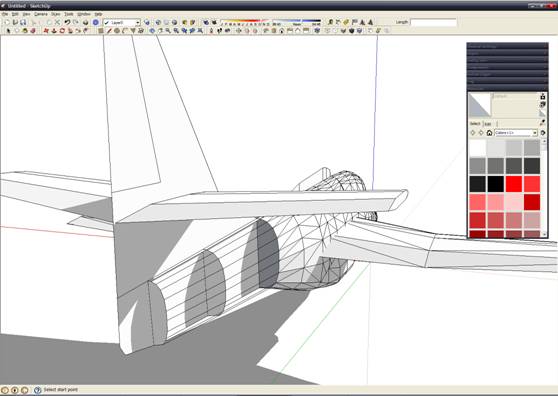558x396 pixels.
Task: Switch to the Select tab in Materials
Action: pyautogui.click(x=475, y=124)
